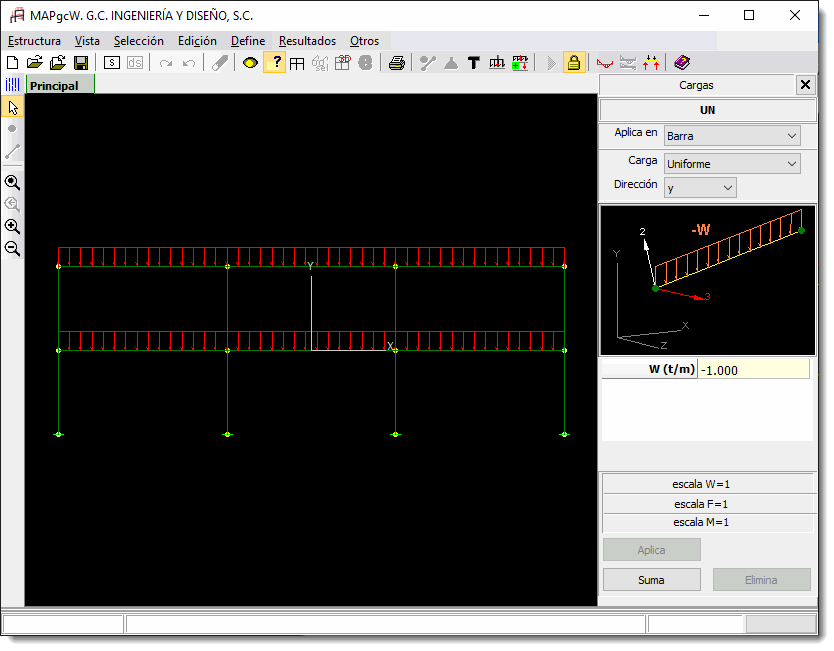Screen dimensions: 834x651
Task: Click the loads icon with red arrow
Action: 497,63
